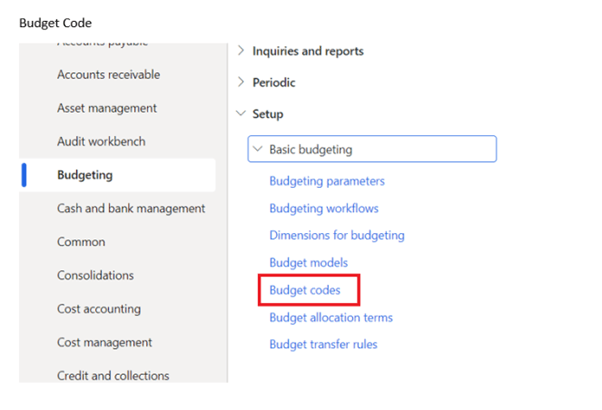The width and height of the screenshot is (602, 410).
Task: Go to Credit and collections
Action: click(113, 376)
